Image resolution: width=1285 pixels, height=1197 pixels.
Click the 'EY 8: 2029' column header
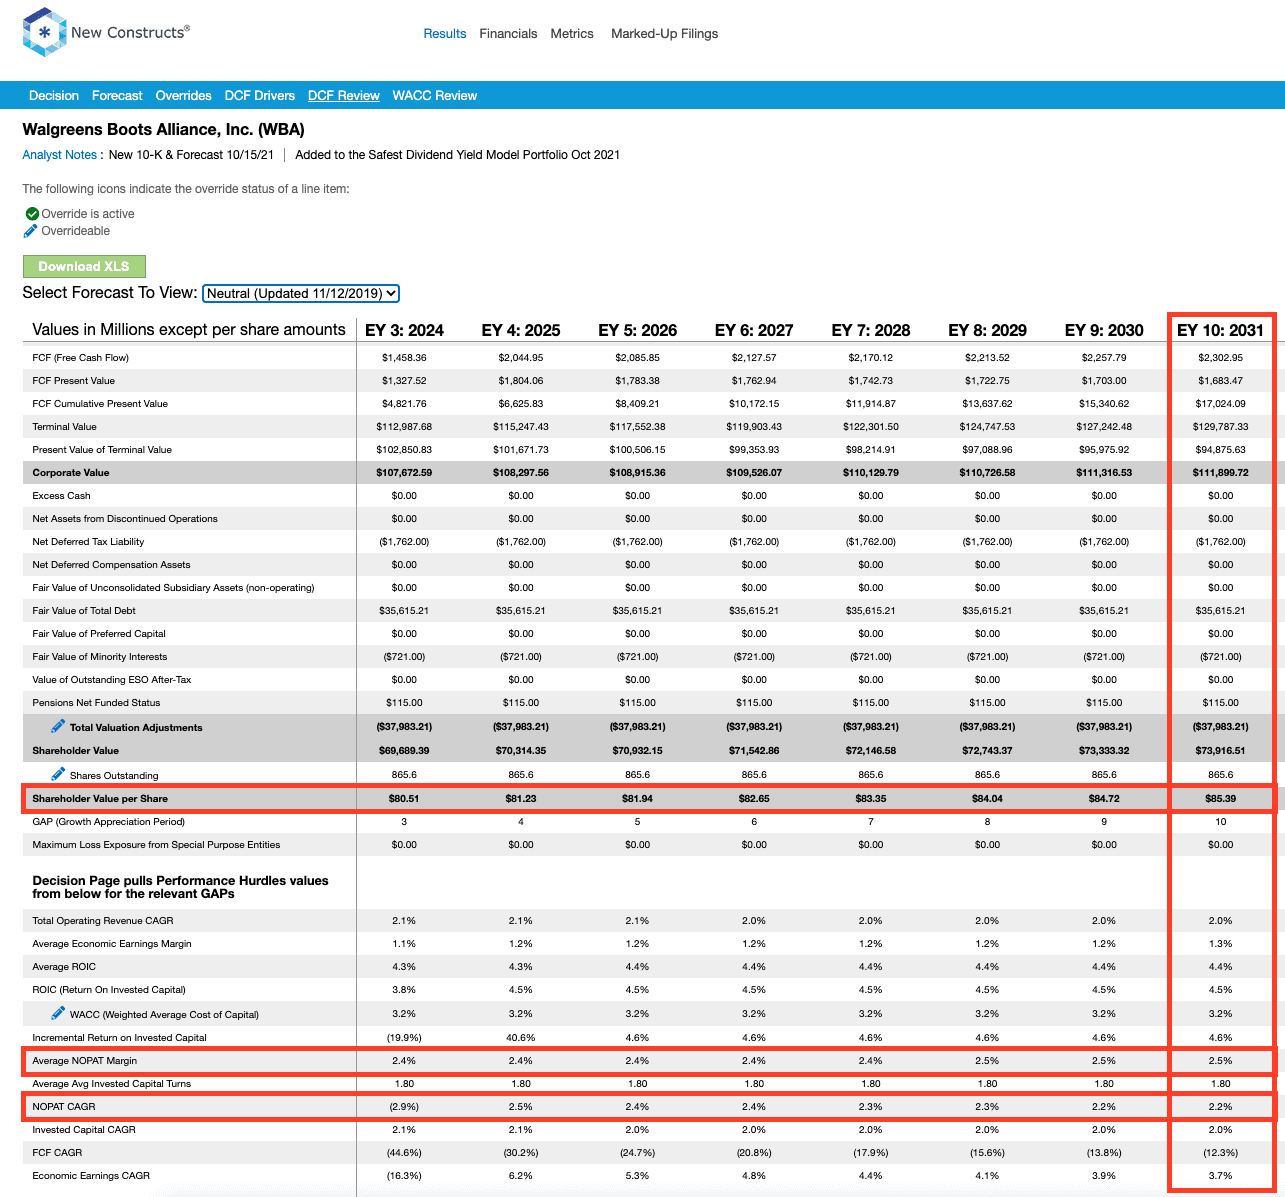click(988, 330)
